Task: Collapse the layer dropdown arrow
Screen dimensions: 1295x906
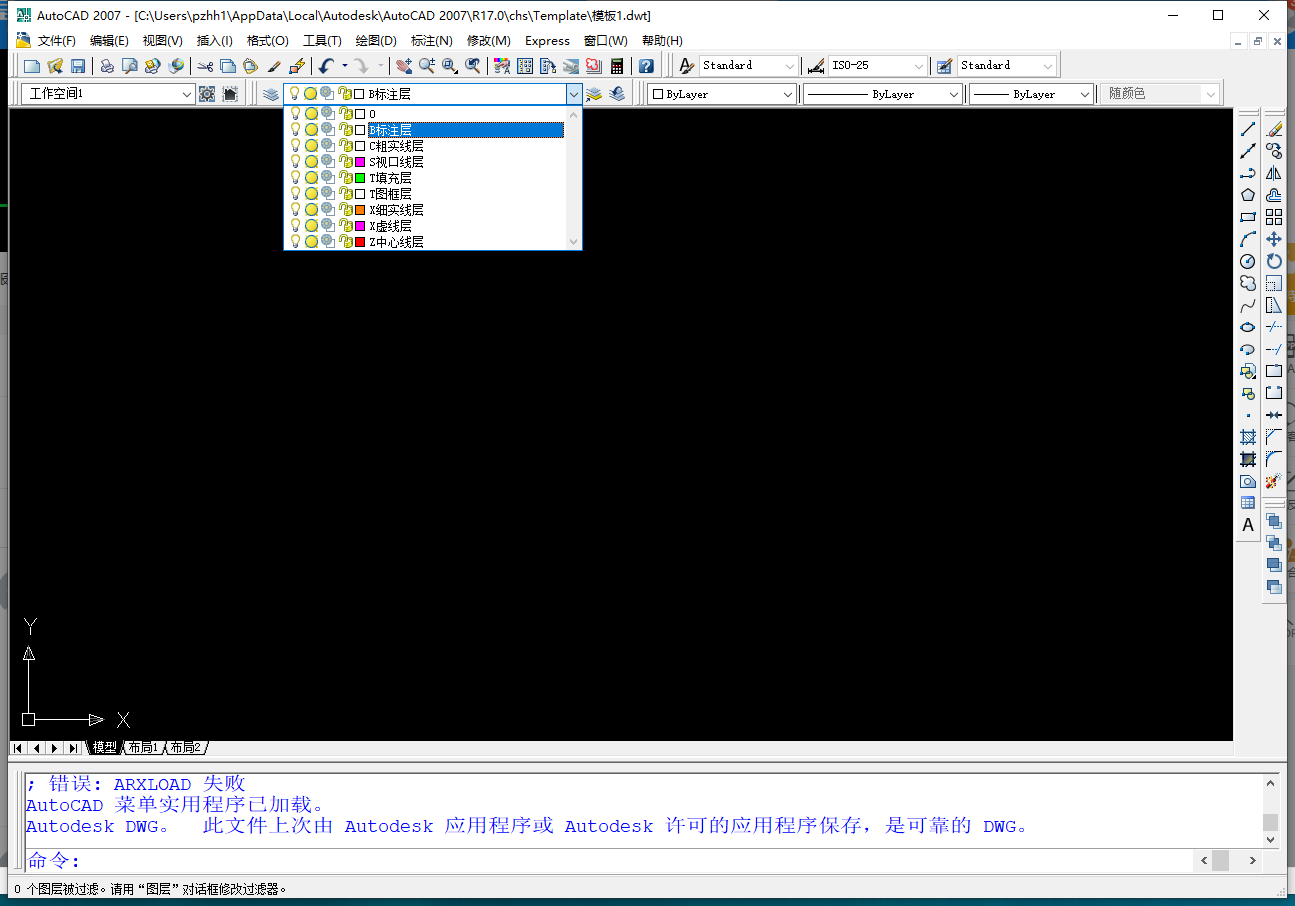Action: point(574,94)
